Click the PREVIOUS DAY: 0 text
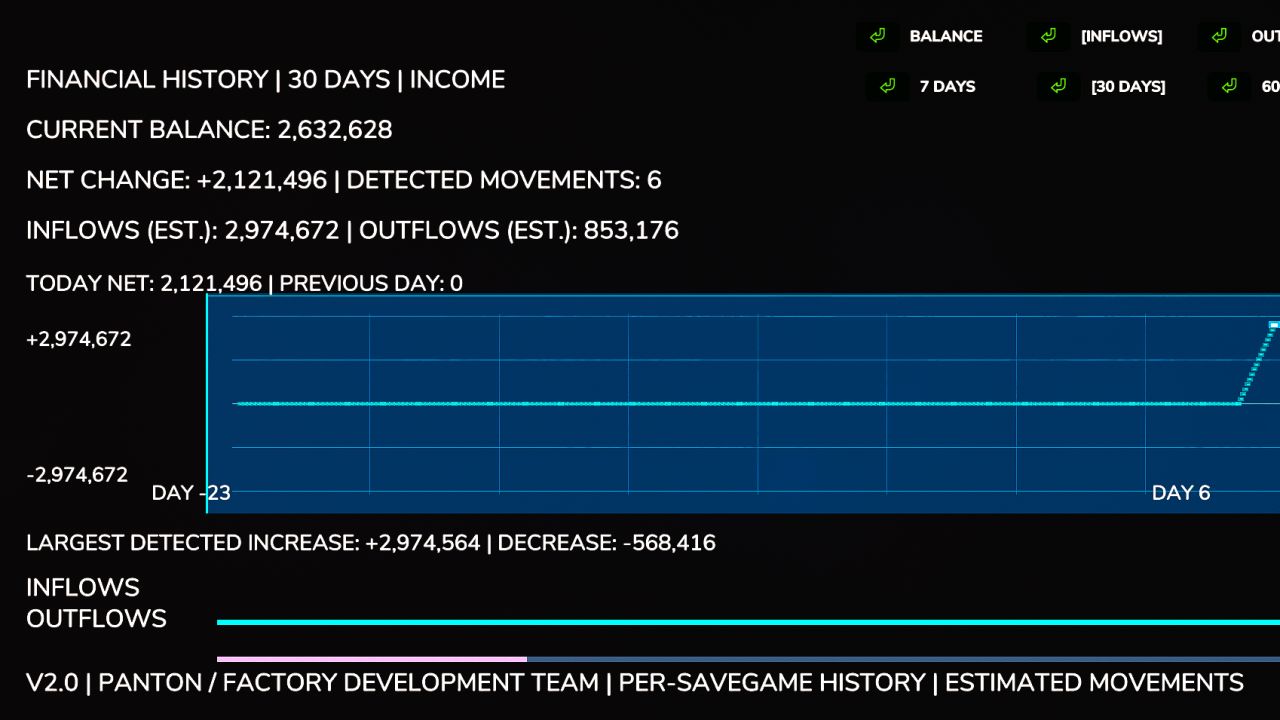Image resolution: width=1280 pixels, height=720 pixels. coord(371,284)
